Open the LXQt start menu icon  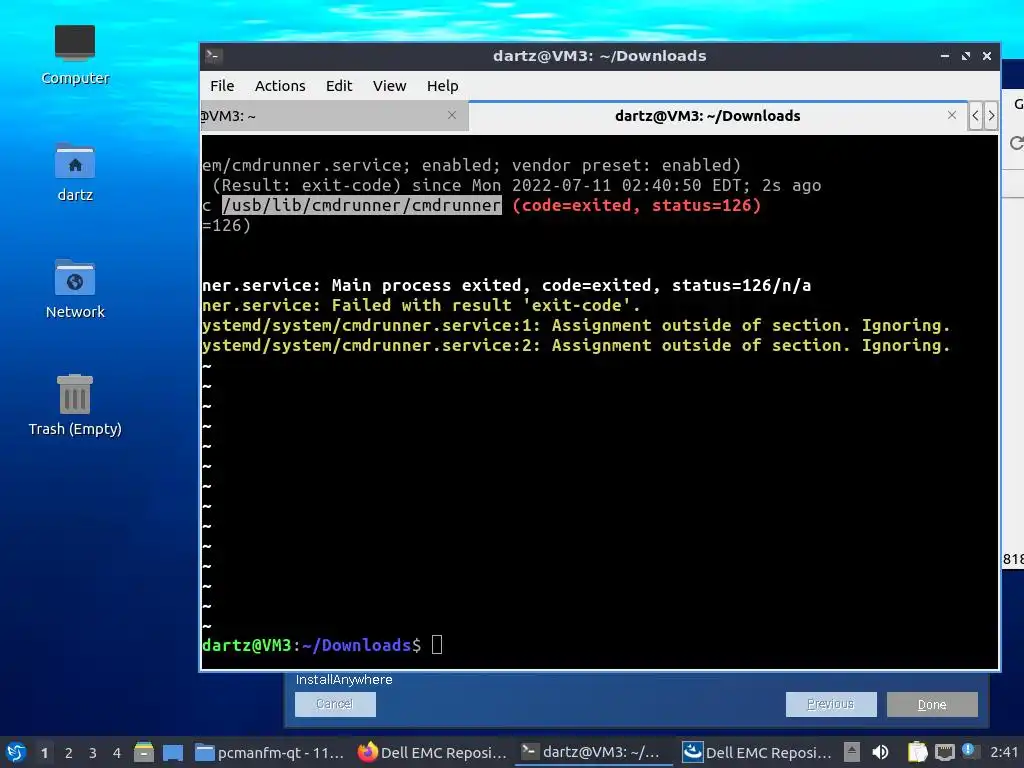(x=16, y=752)
